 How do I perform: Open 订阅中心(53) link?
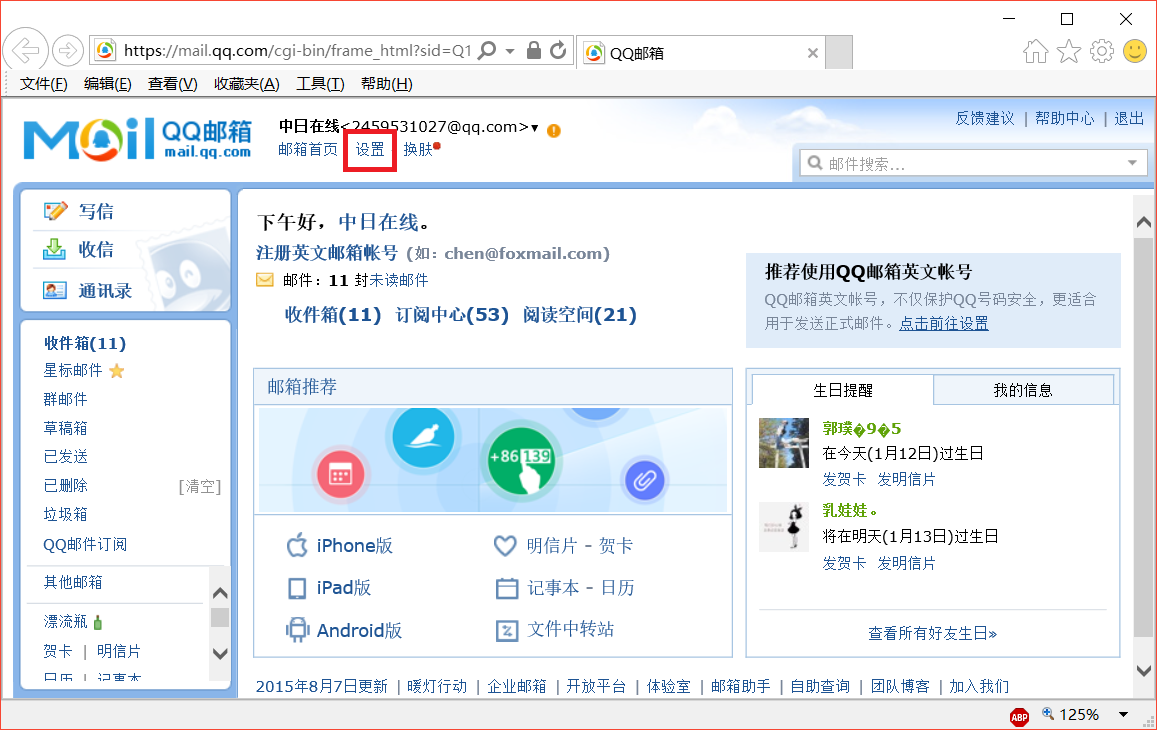point(452,315)
